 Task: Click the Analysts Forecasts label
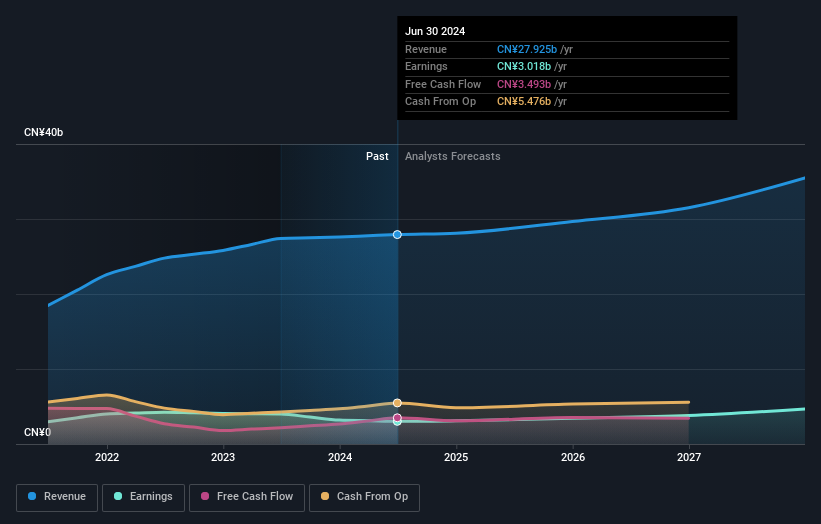click(x=452, y=157)
